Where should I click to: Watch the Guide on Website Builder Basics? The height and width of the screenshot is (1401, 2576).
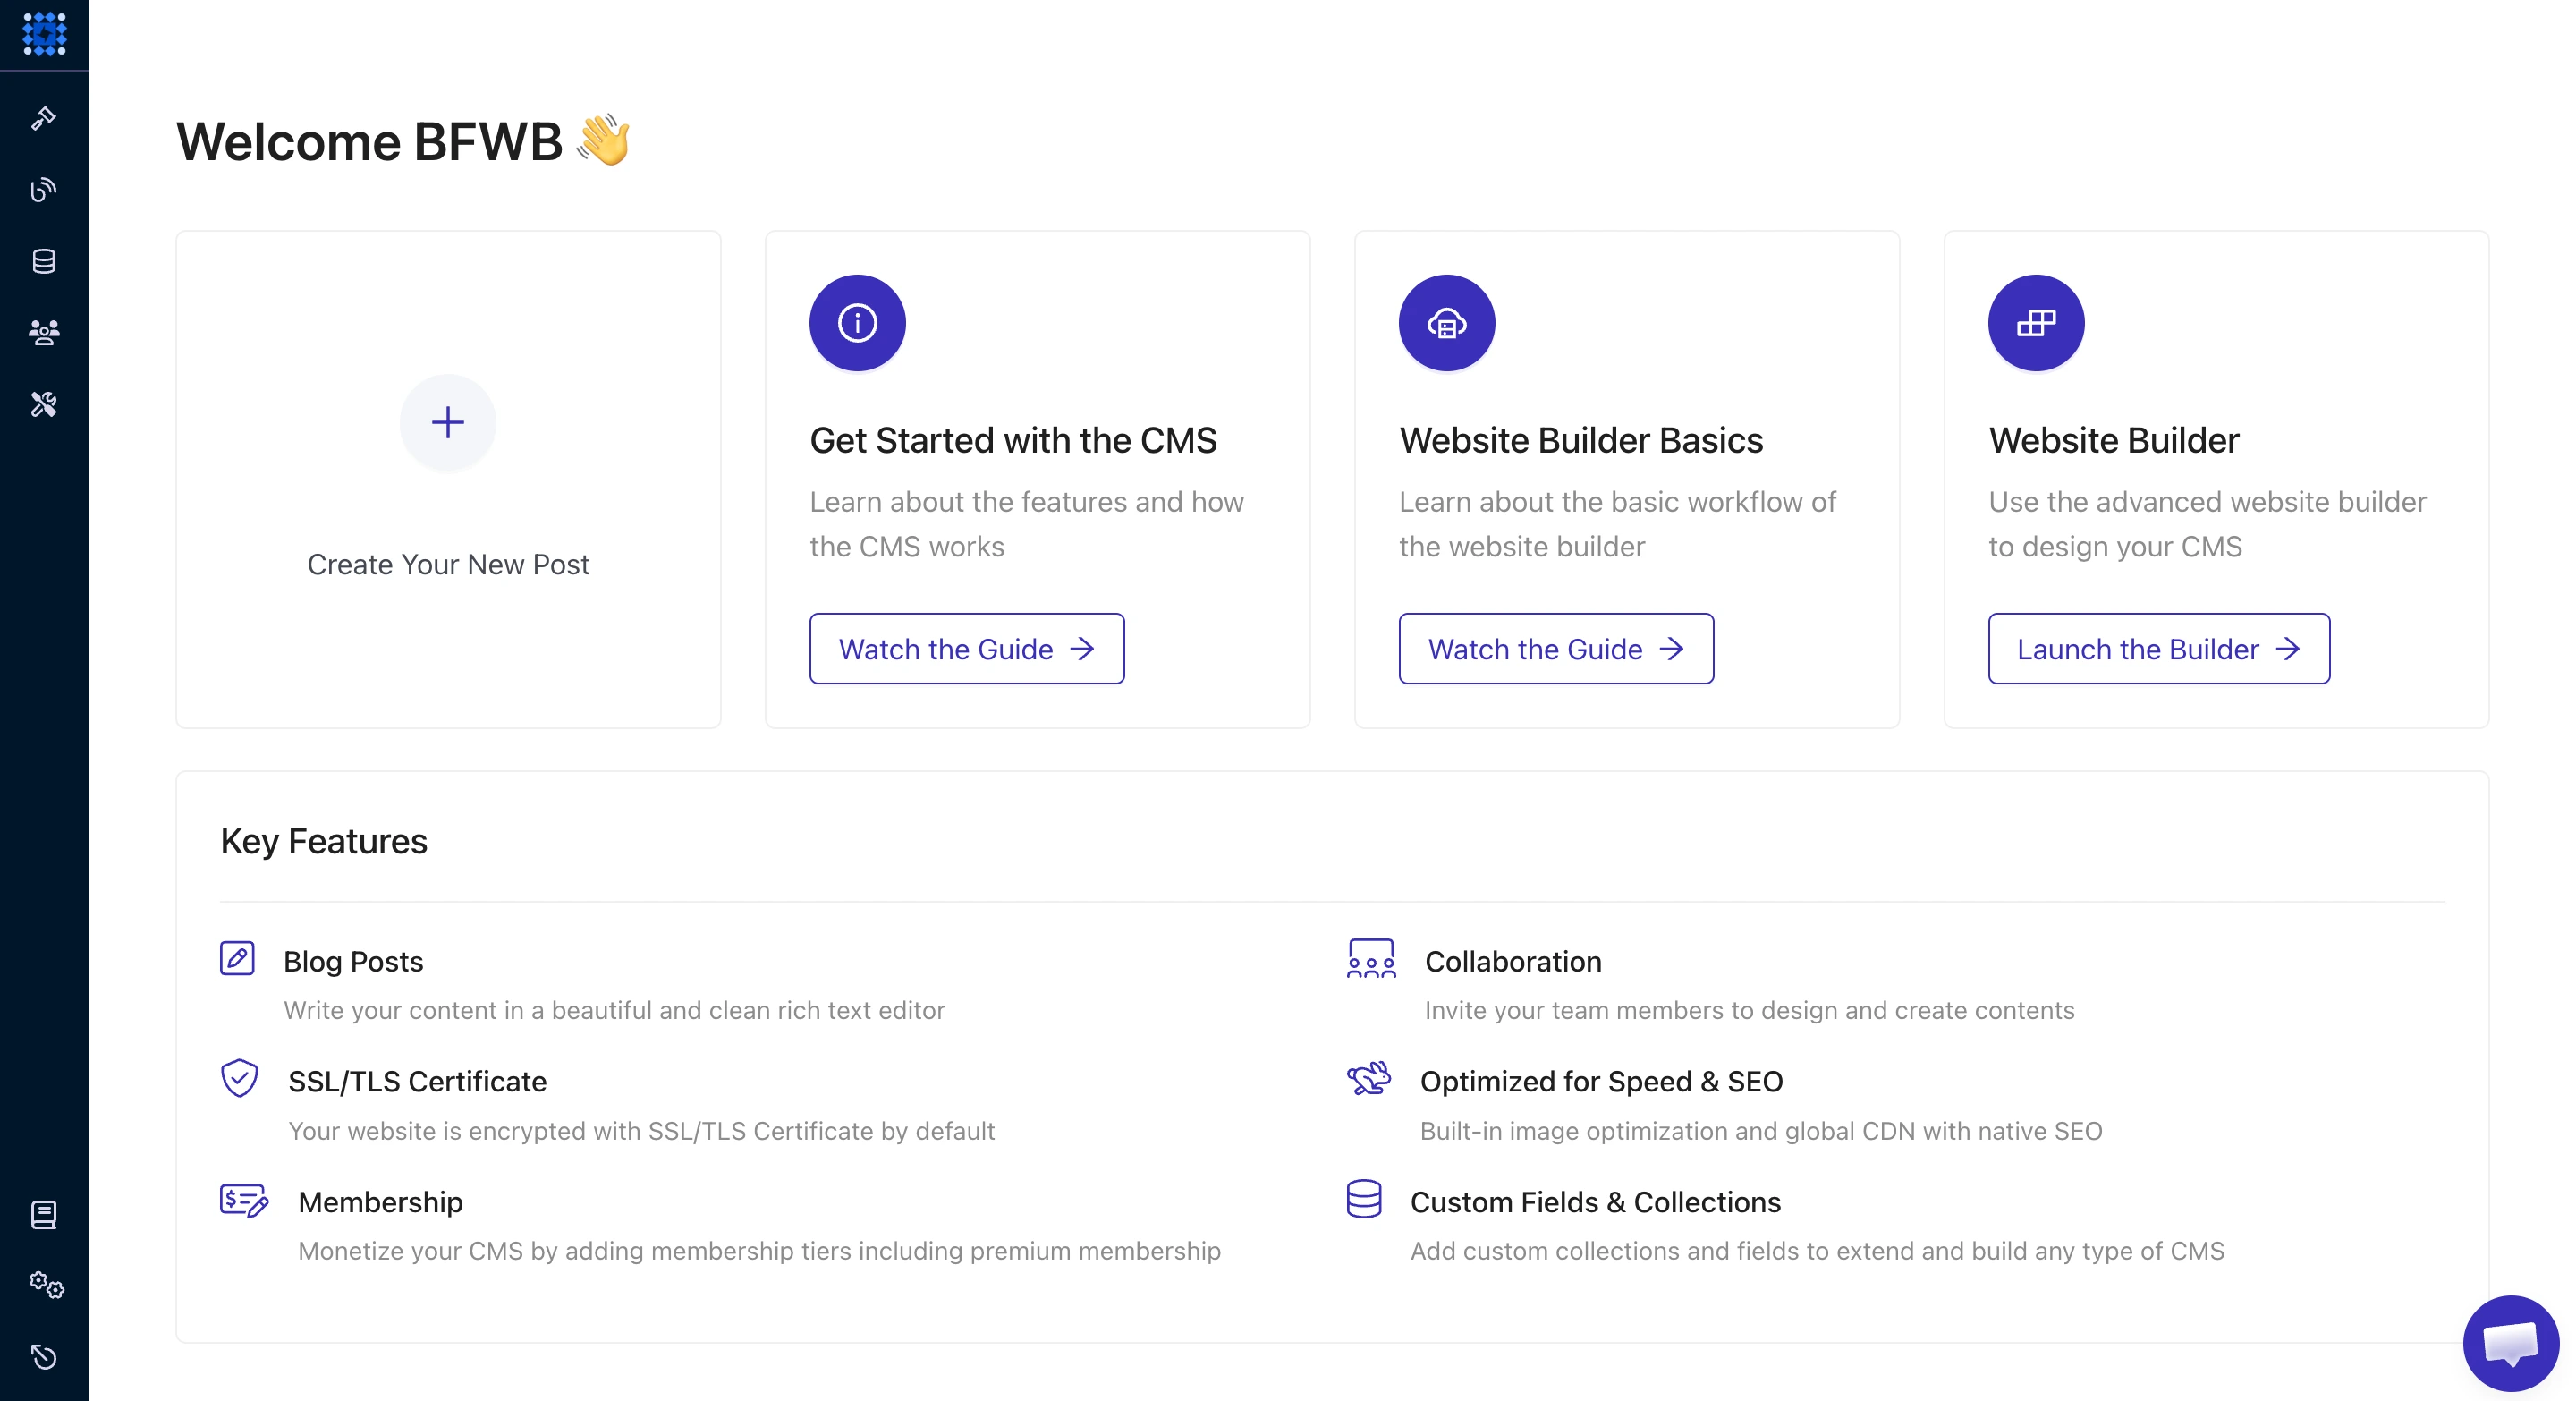click(x=1556, y=649)
